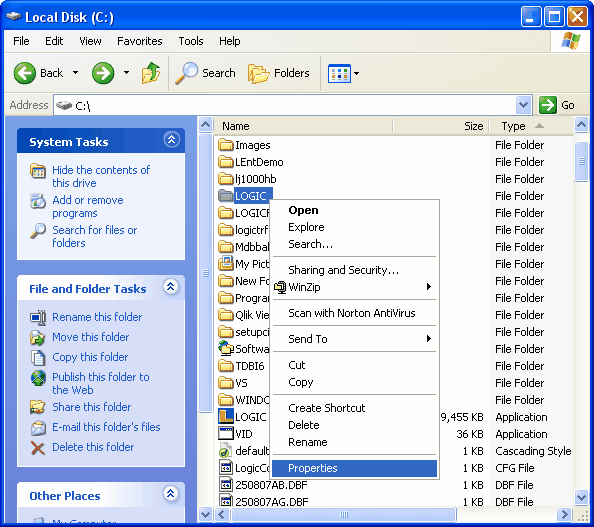Open the Search magnifier toolbar button
This screenshot has width=594, height=527.
point(205,73)
